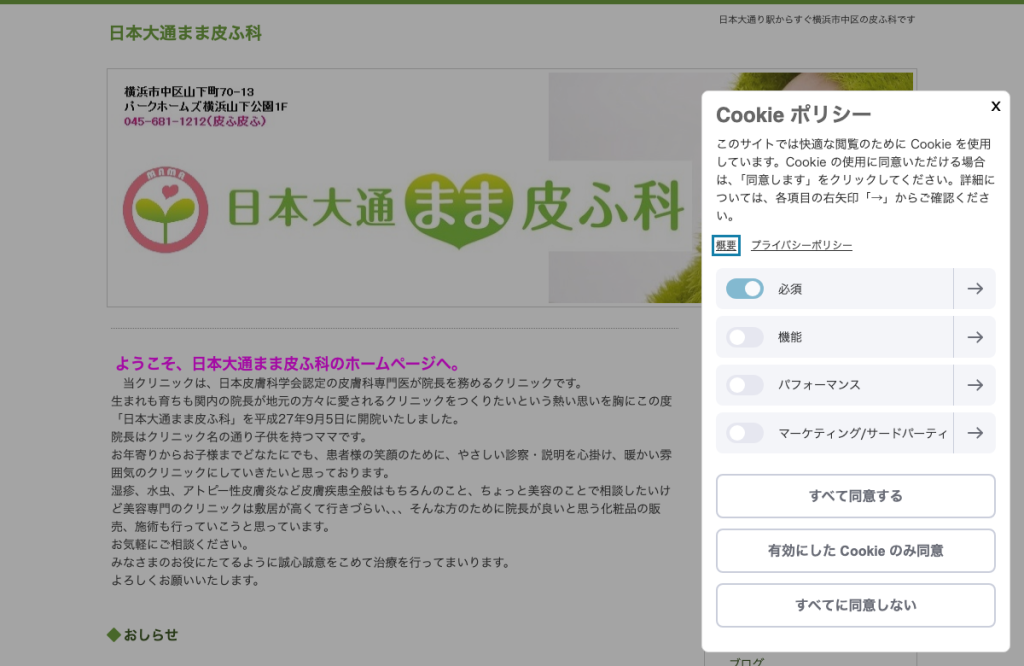Click the 機能 label text
Image resolution: width=1024 pixels, height=666 pixels.
(x=790, y=338)
